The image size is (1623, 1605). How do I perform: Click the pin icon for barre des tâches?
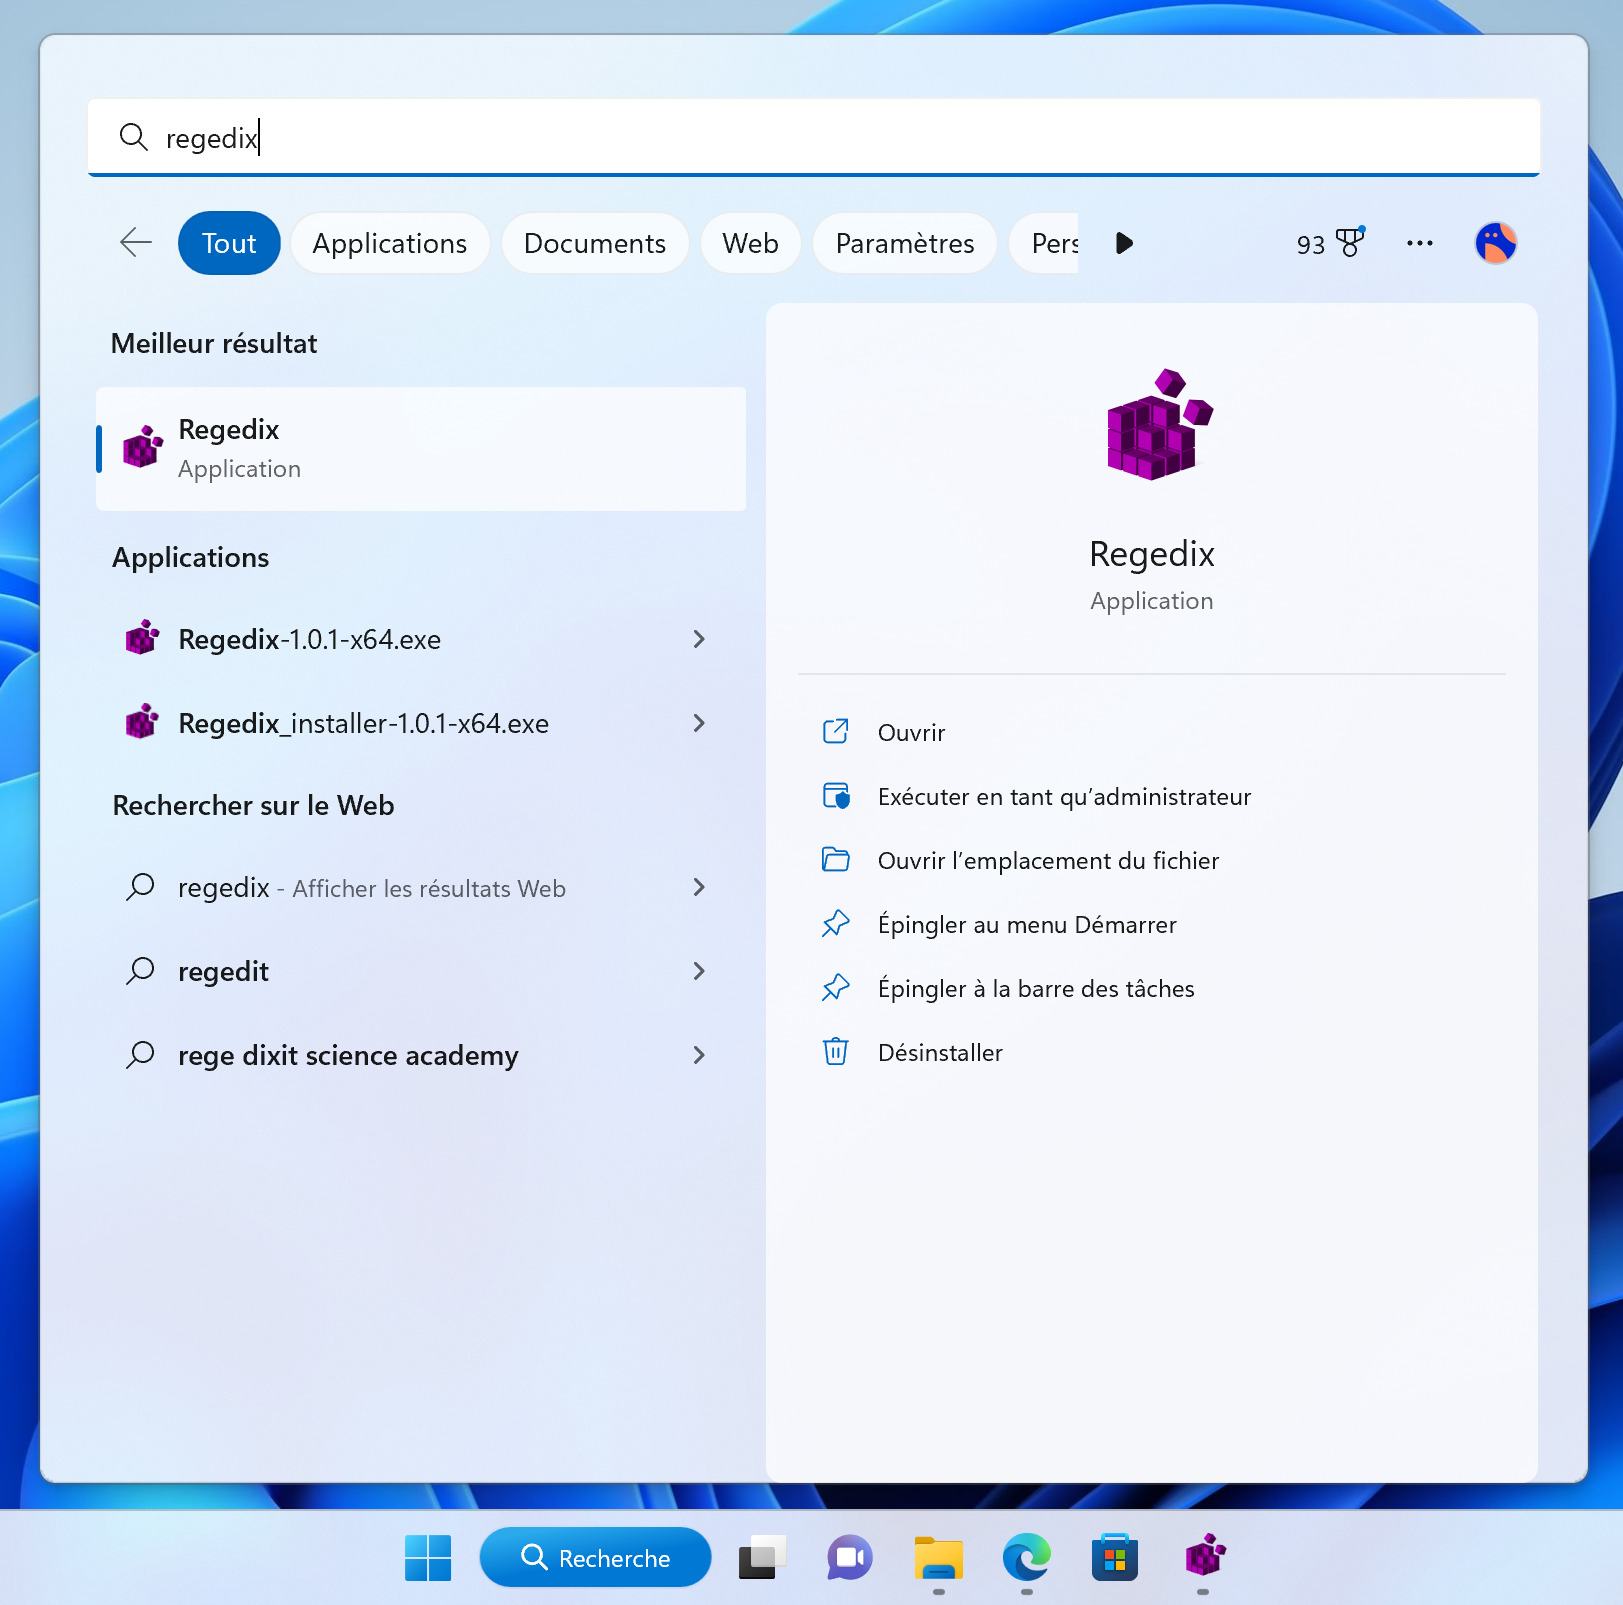coord(835,988)
